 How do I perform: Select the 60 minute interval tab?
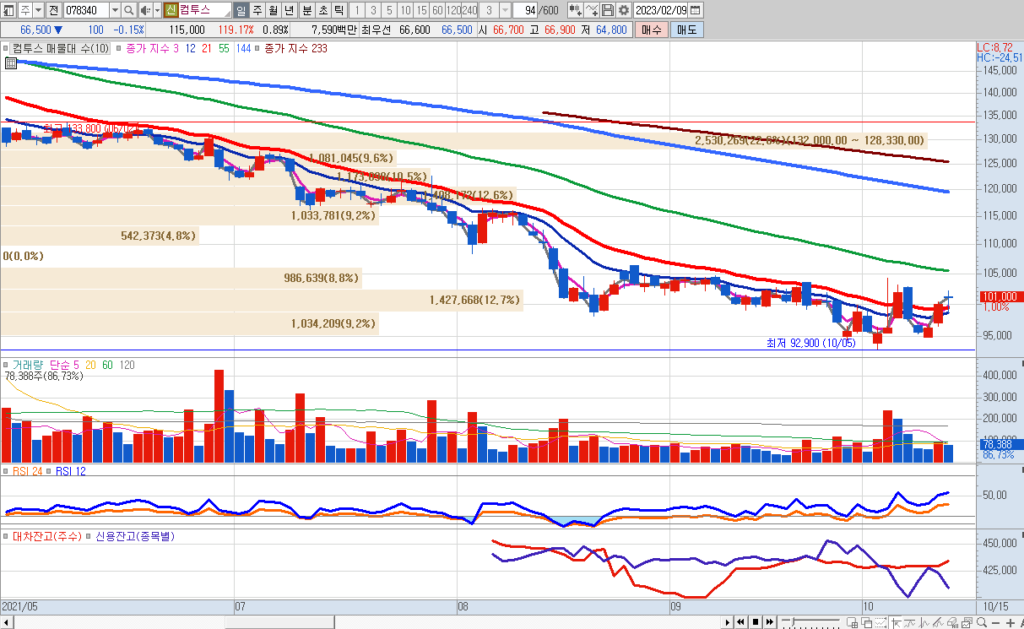click(x=436, y=10)
